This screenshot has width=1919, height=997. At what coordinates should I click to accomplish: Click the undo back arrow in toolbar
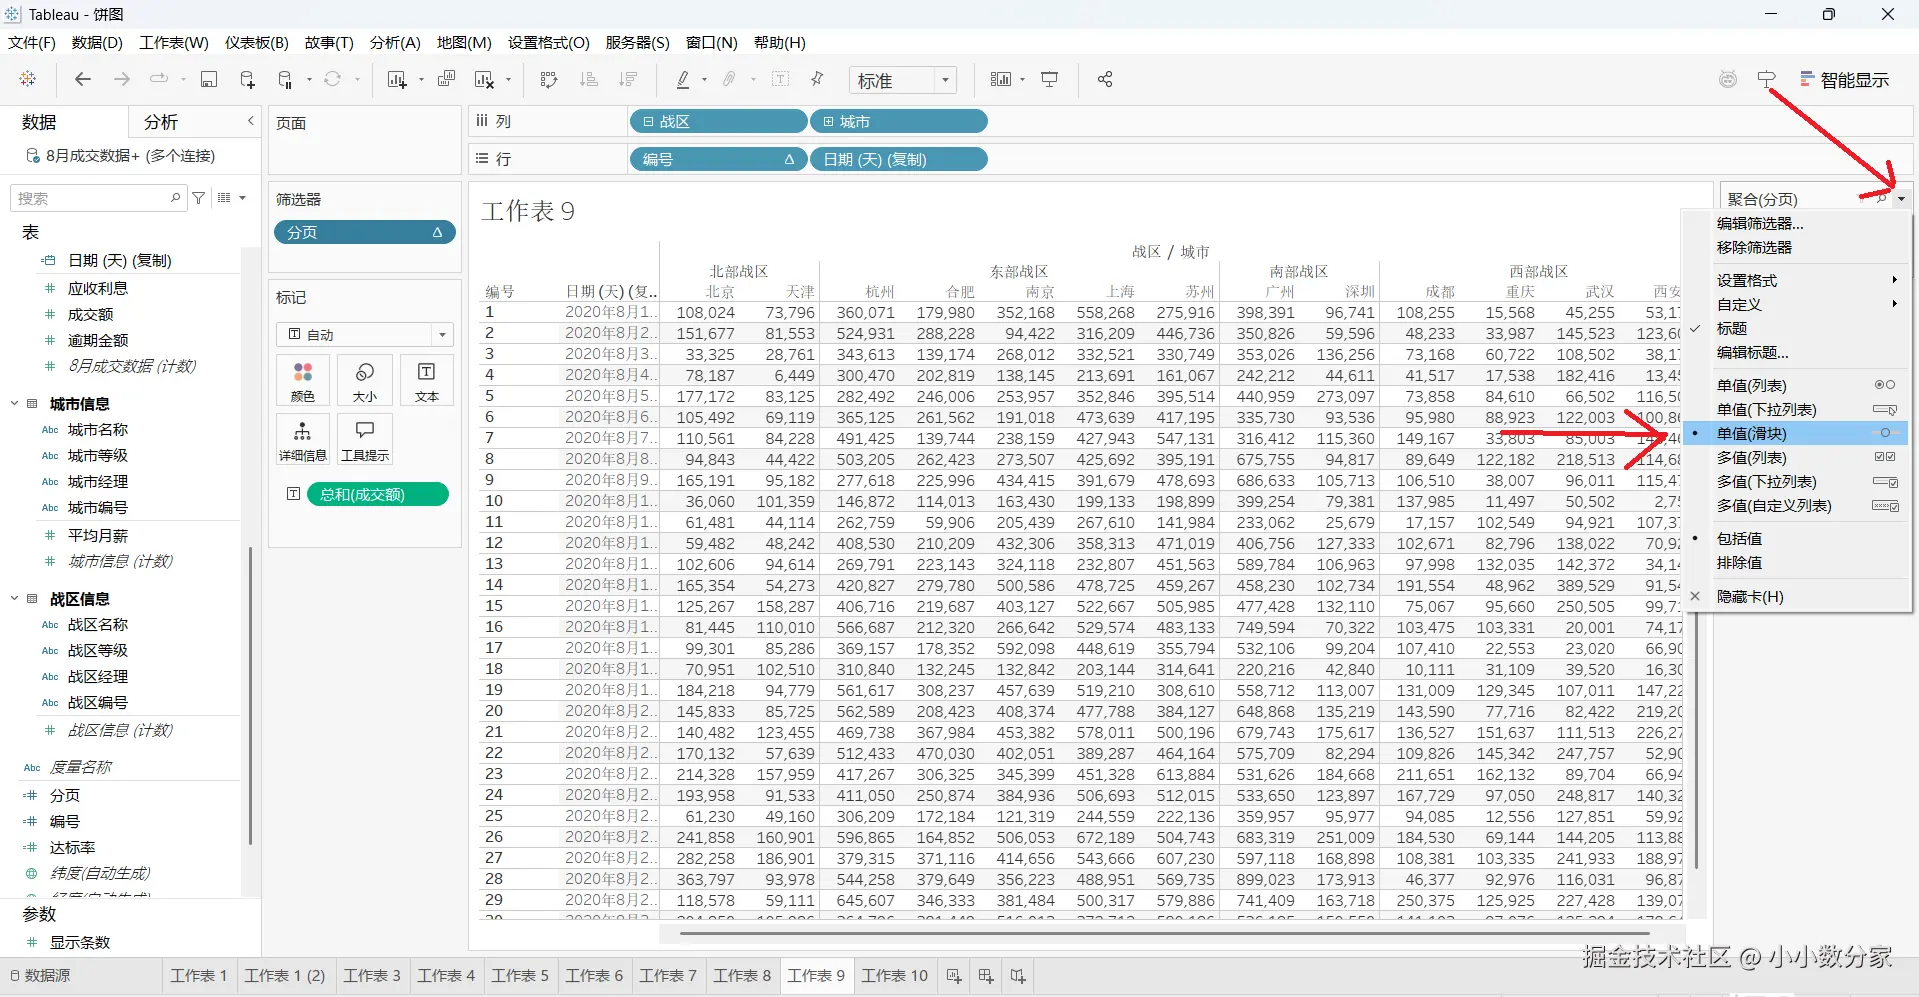click(x=83, y=79)
